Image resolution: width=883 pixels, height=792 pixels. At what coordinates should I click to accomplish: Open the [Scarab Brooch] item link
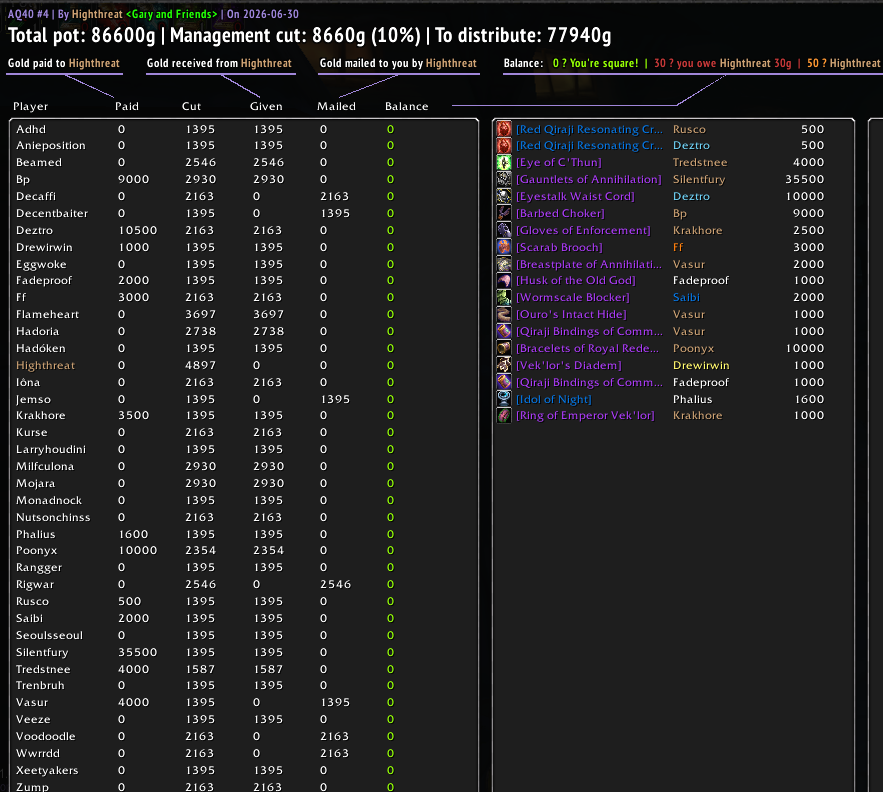click(559, 247)
